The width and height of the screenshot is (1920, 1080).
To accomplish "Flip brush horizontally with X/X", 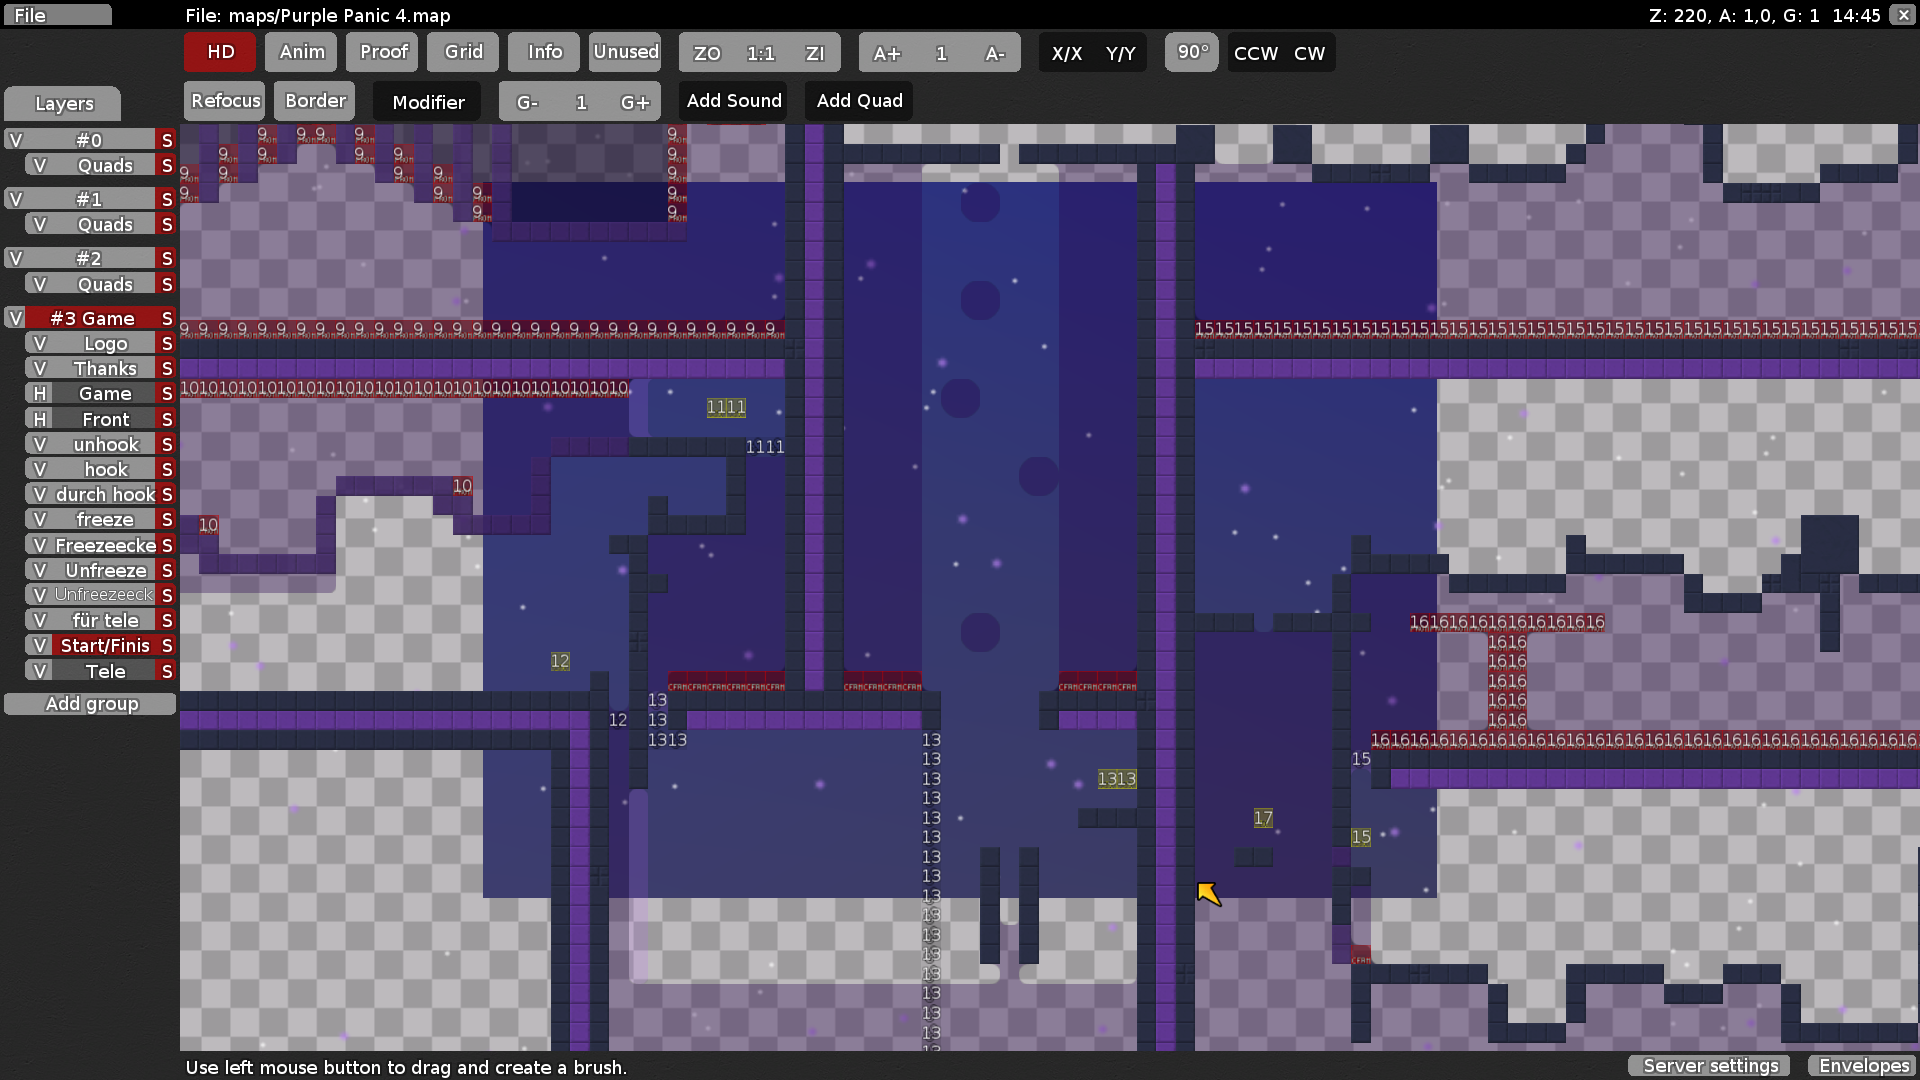I will (x=1066, y=53).
